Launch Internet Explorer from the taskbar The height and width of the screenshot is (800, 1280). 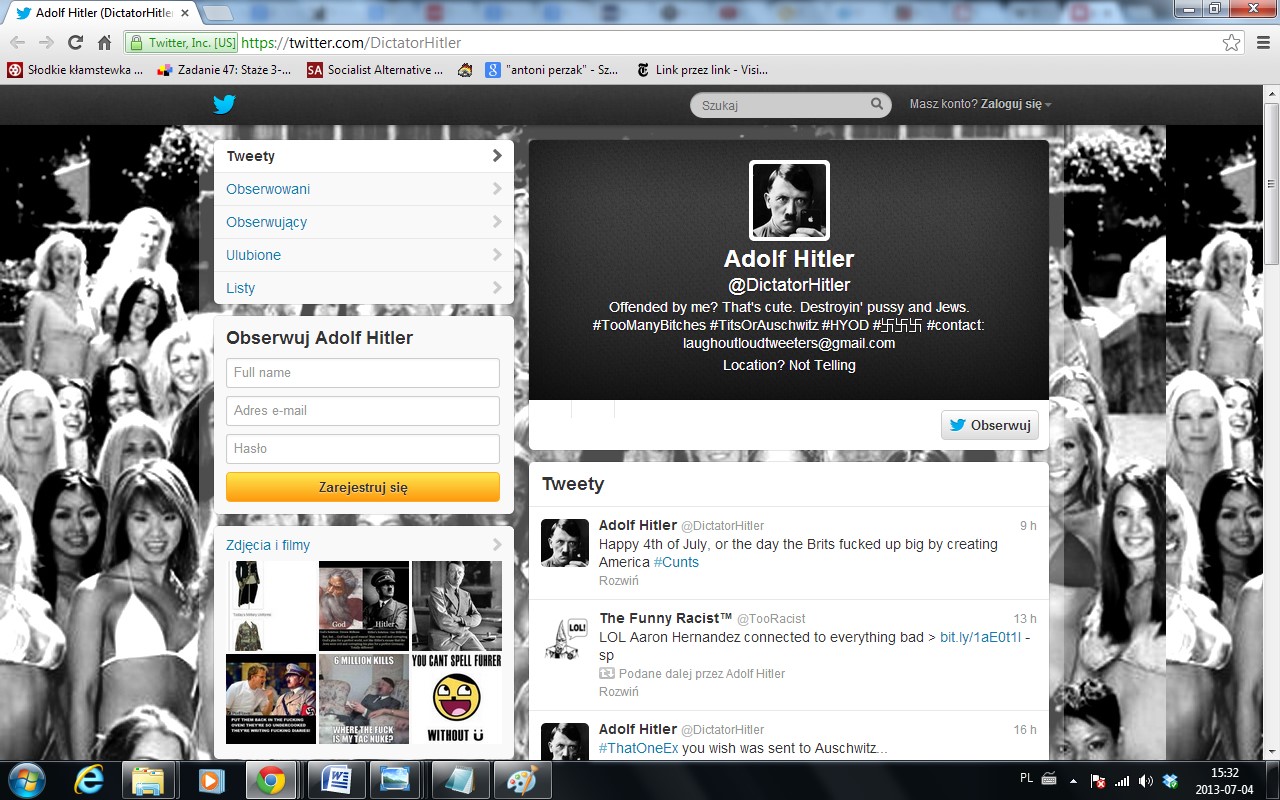[x=88, y=780]
